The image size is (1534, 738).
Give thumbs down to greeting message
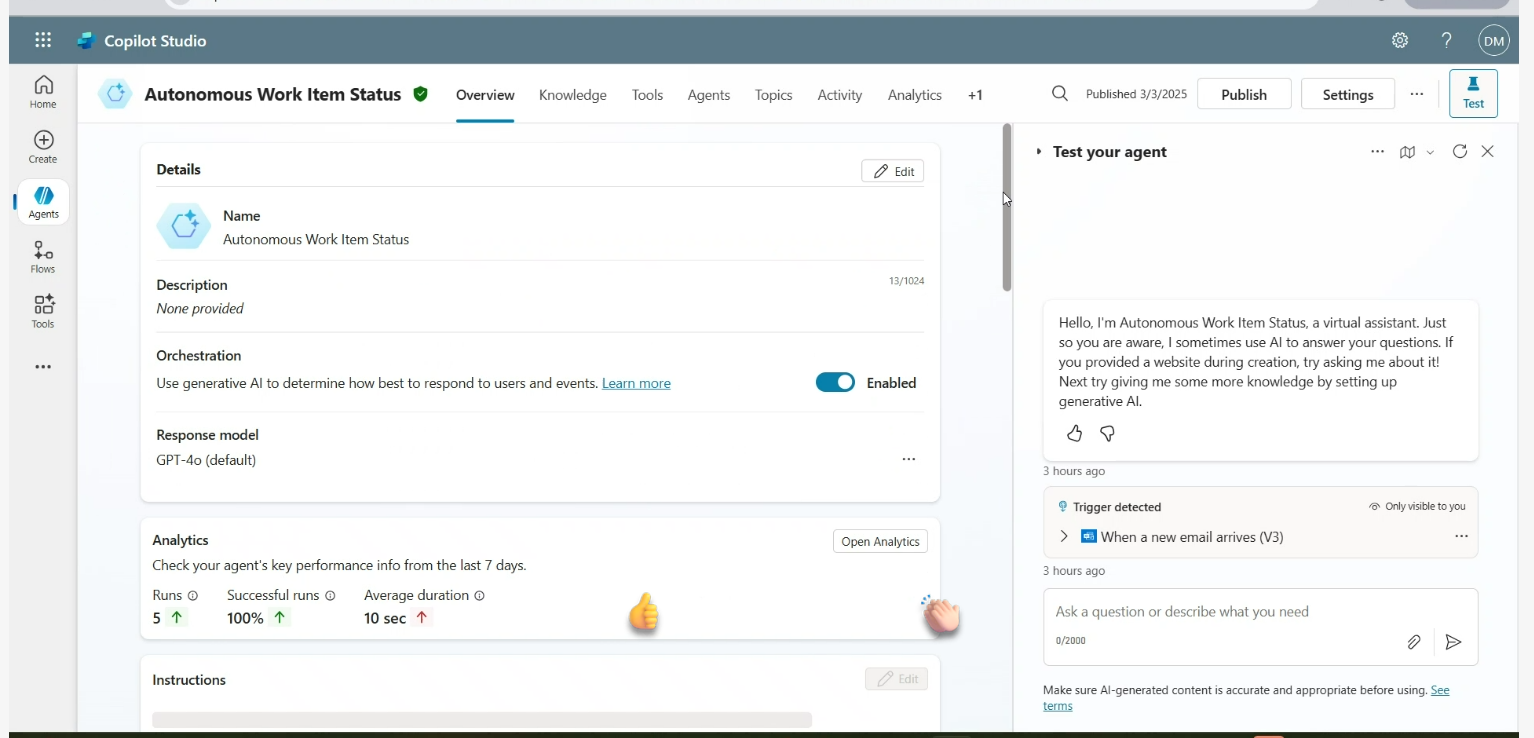pos(1108,433)
